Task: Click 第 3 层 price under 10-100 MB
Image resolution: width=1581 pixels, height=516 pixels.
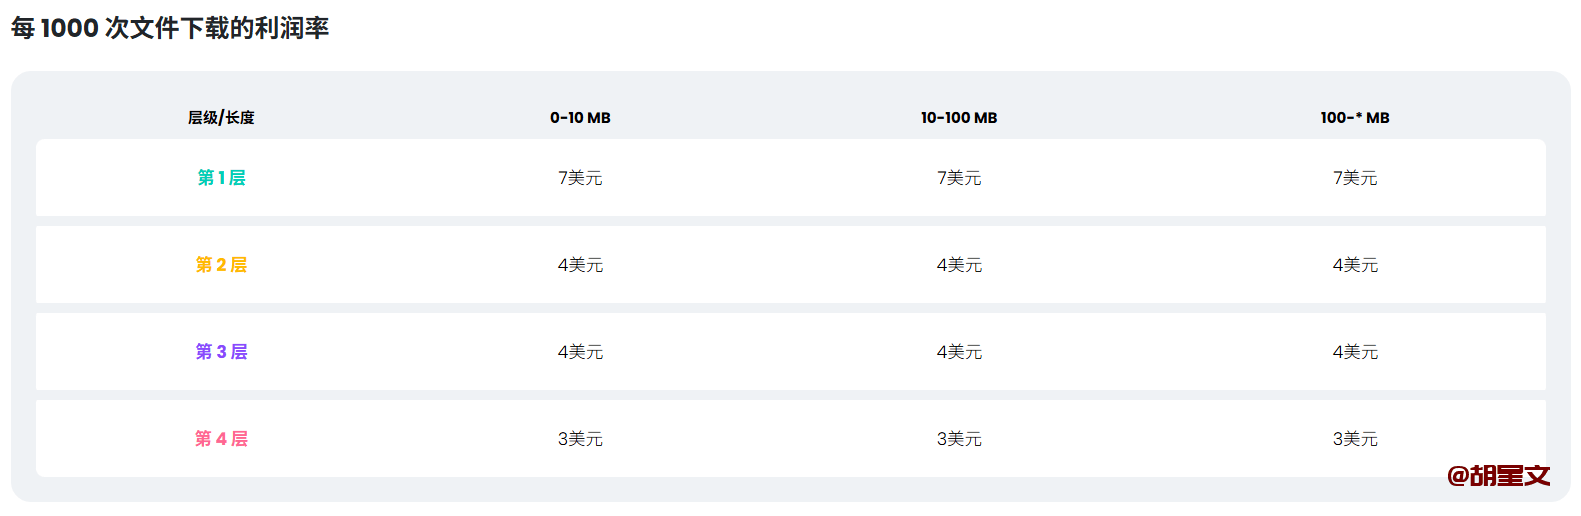Action: coord(959,352)
